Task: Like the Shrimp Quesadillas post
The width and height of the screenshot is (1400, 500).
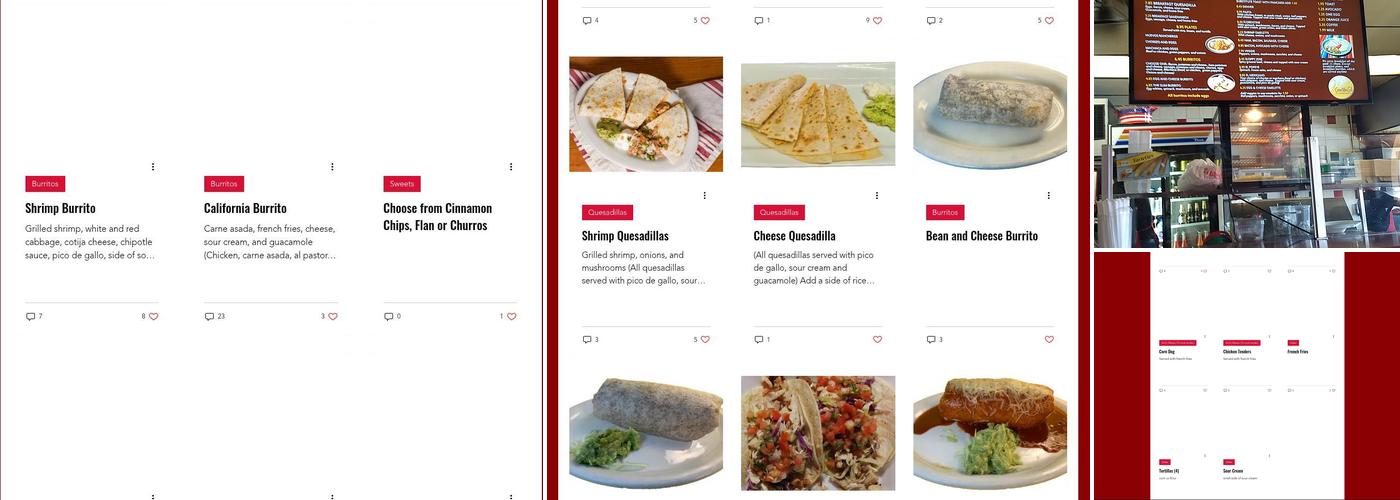Action: 705,339
